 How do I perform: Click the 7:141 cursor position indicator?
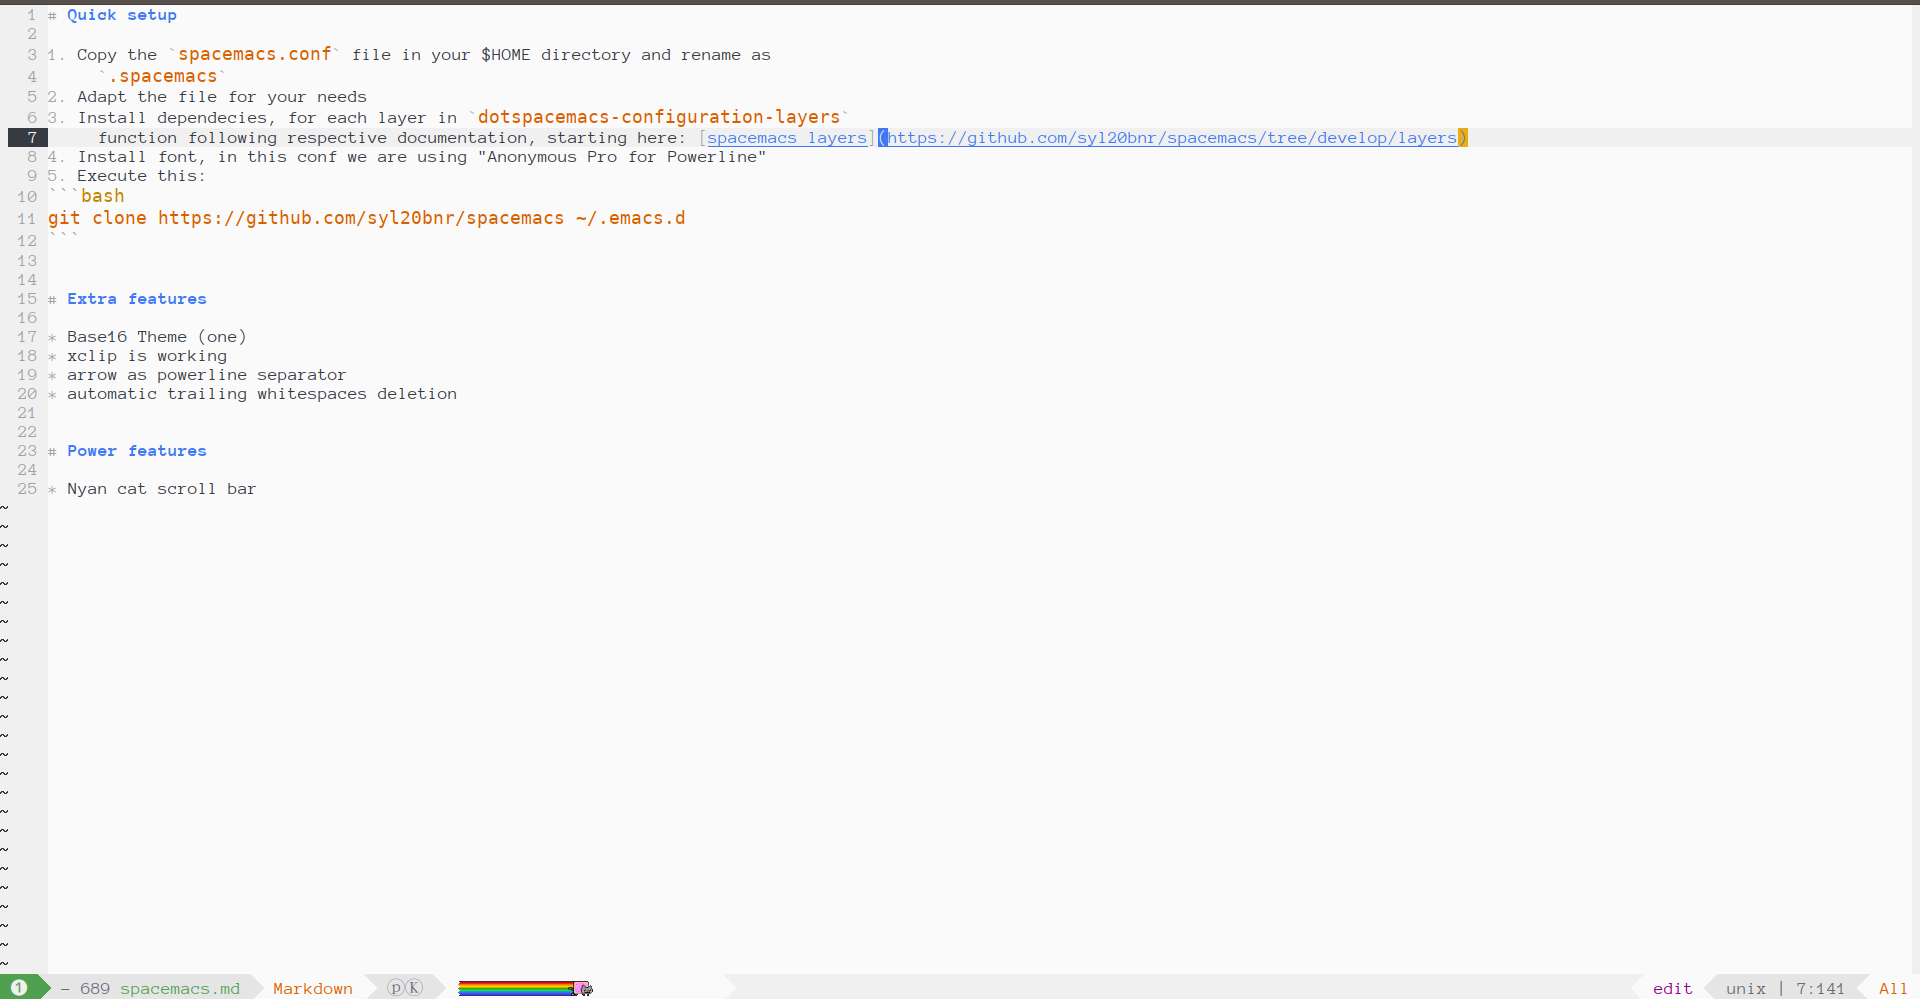click(1820, 989)
